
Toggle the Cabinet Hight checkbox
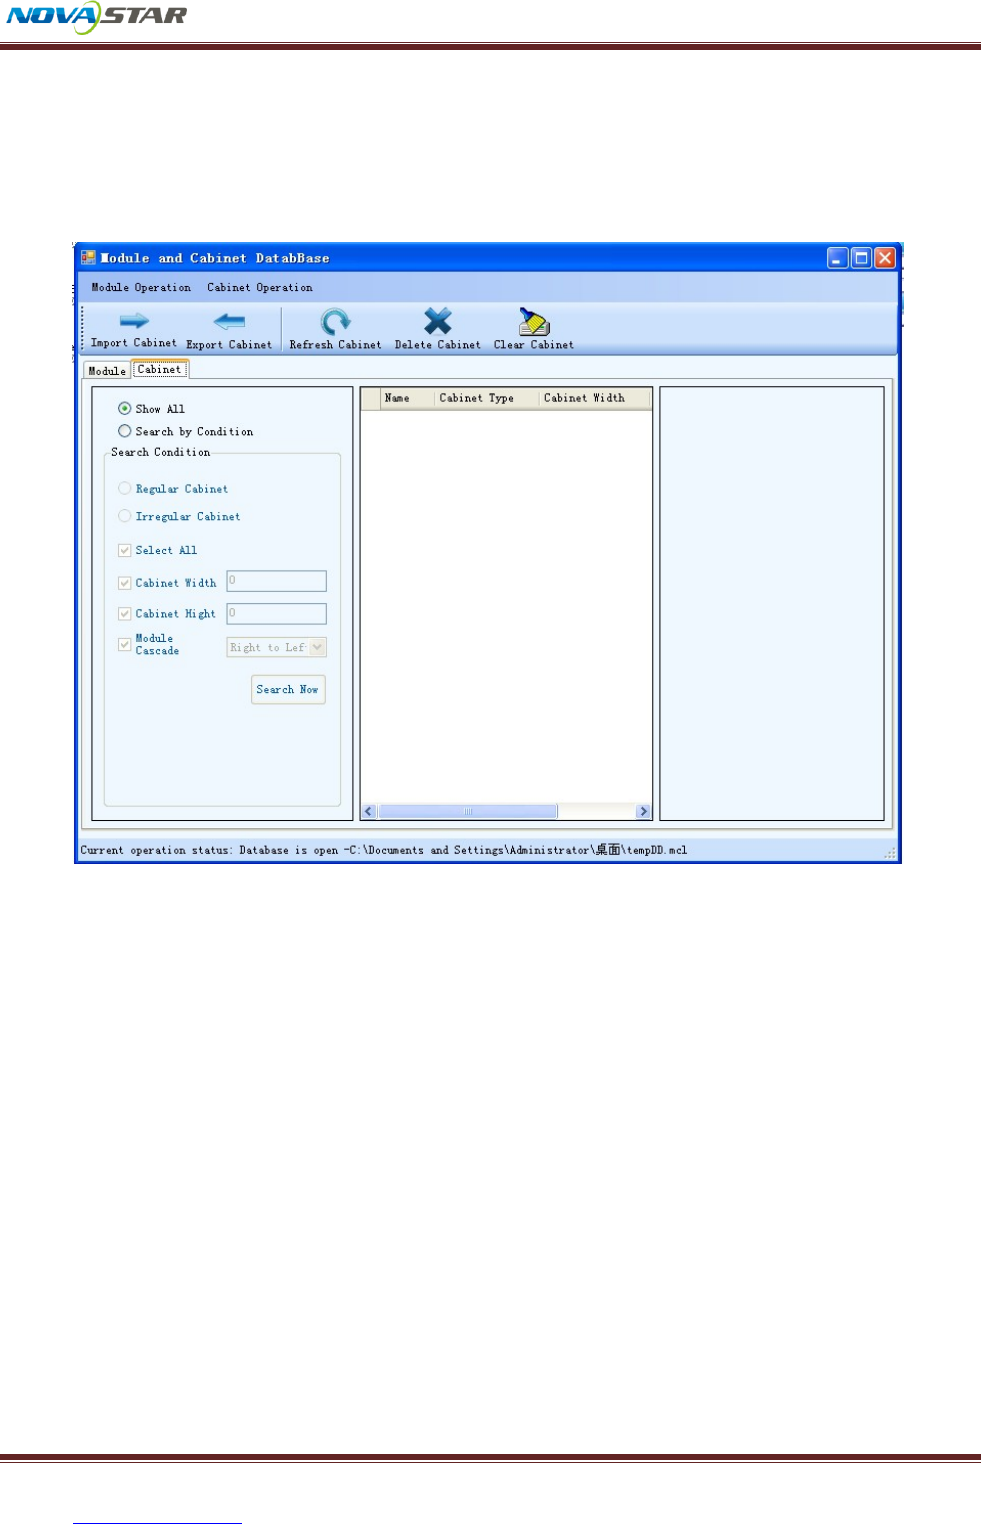pyautogui.click(x=125, y=613)
